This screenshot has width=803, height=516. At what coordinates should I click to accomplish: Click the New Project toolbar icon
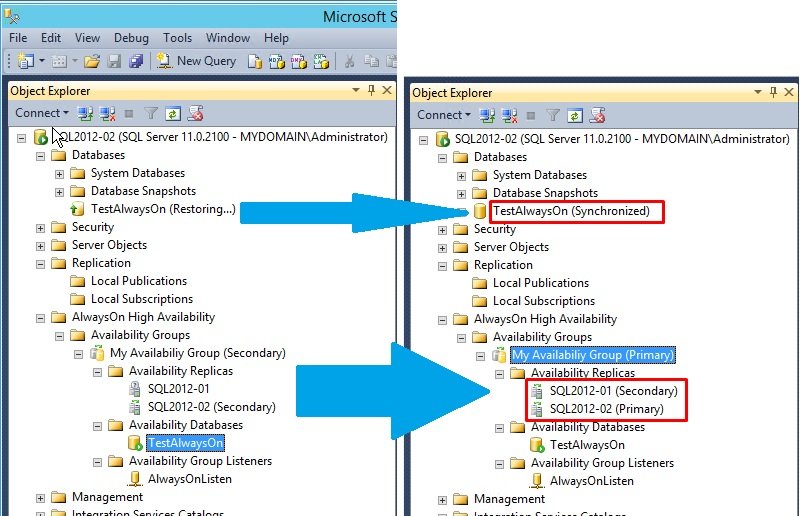click(25, 61)
